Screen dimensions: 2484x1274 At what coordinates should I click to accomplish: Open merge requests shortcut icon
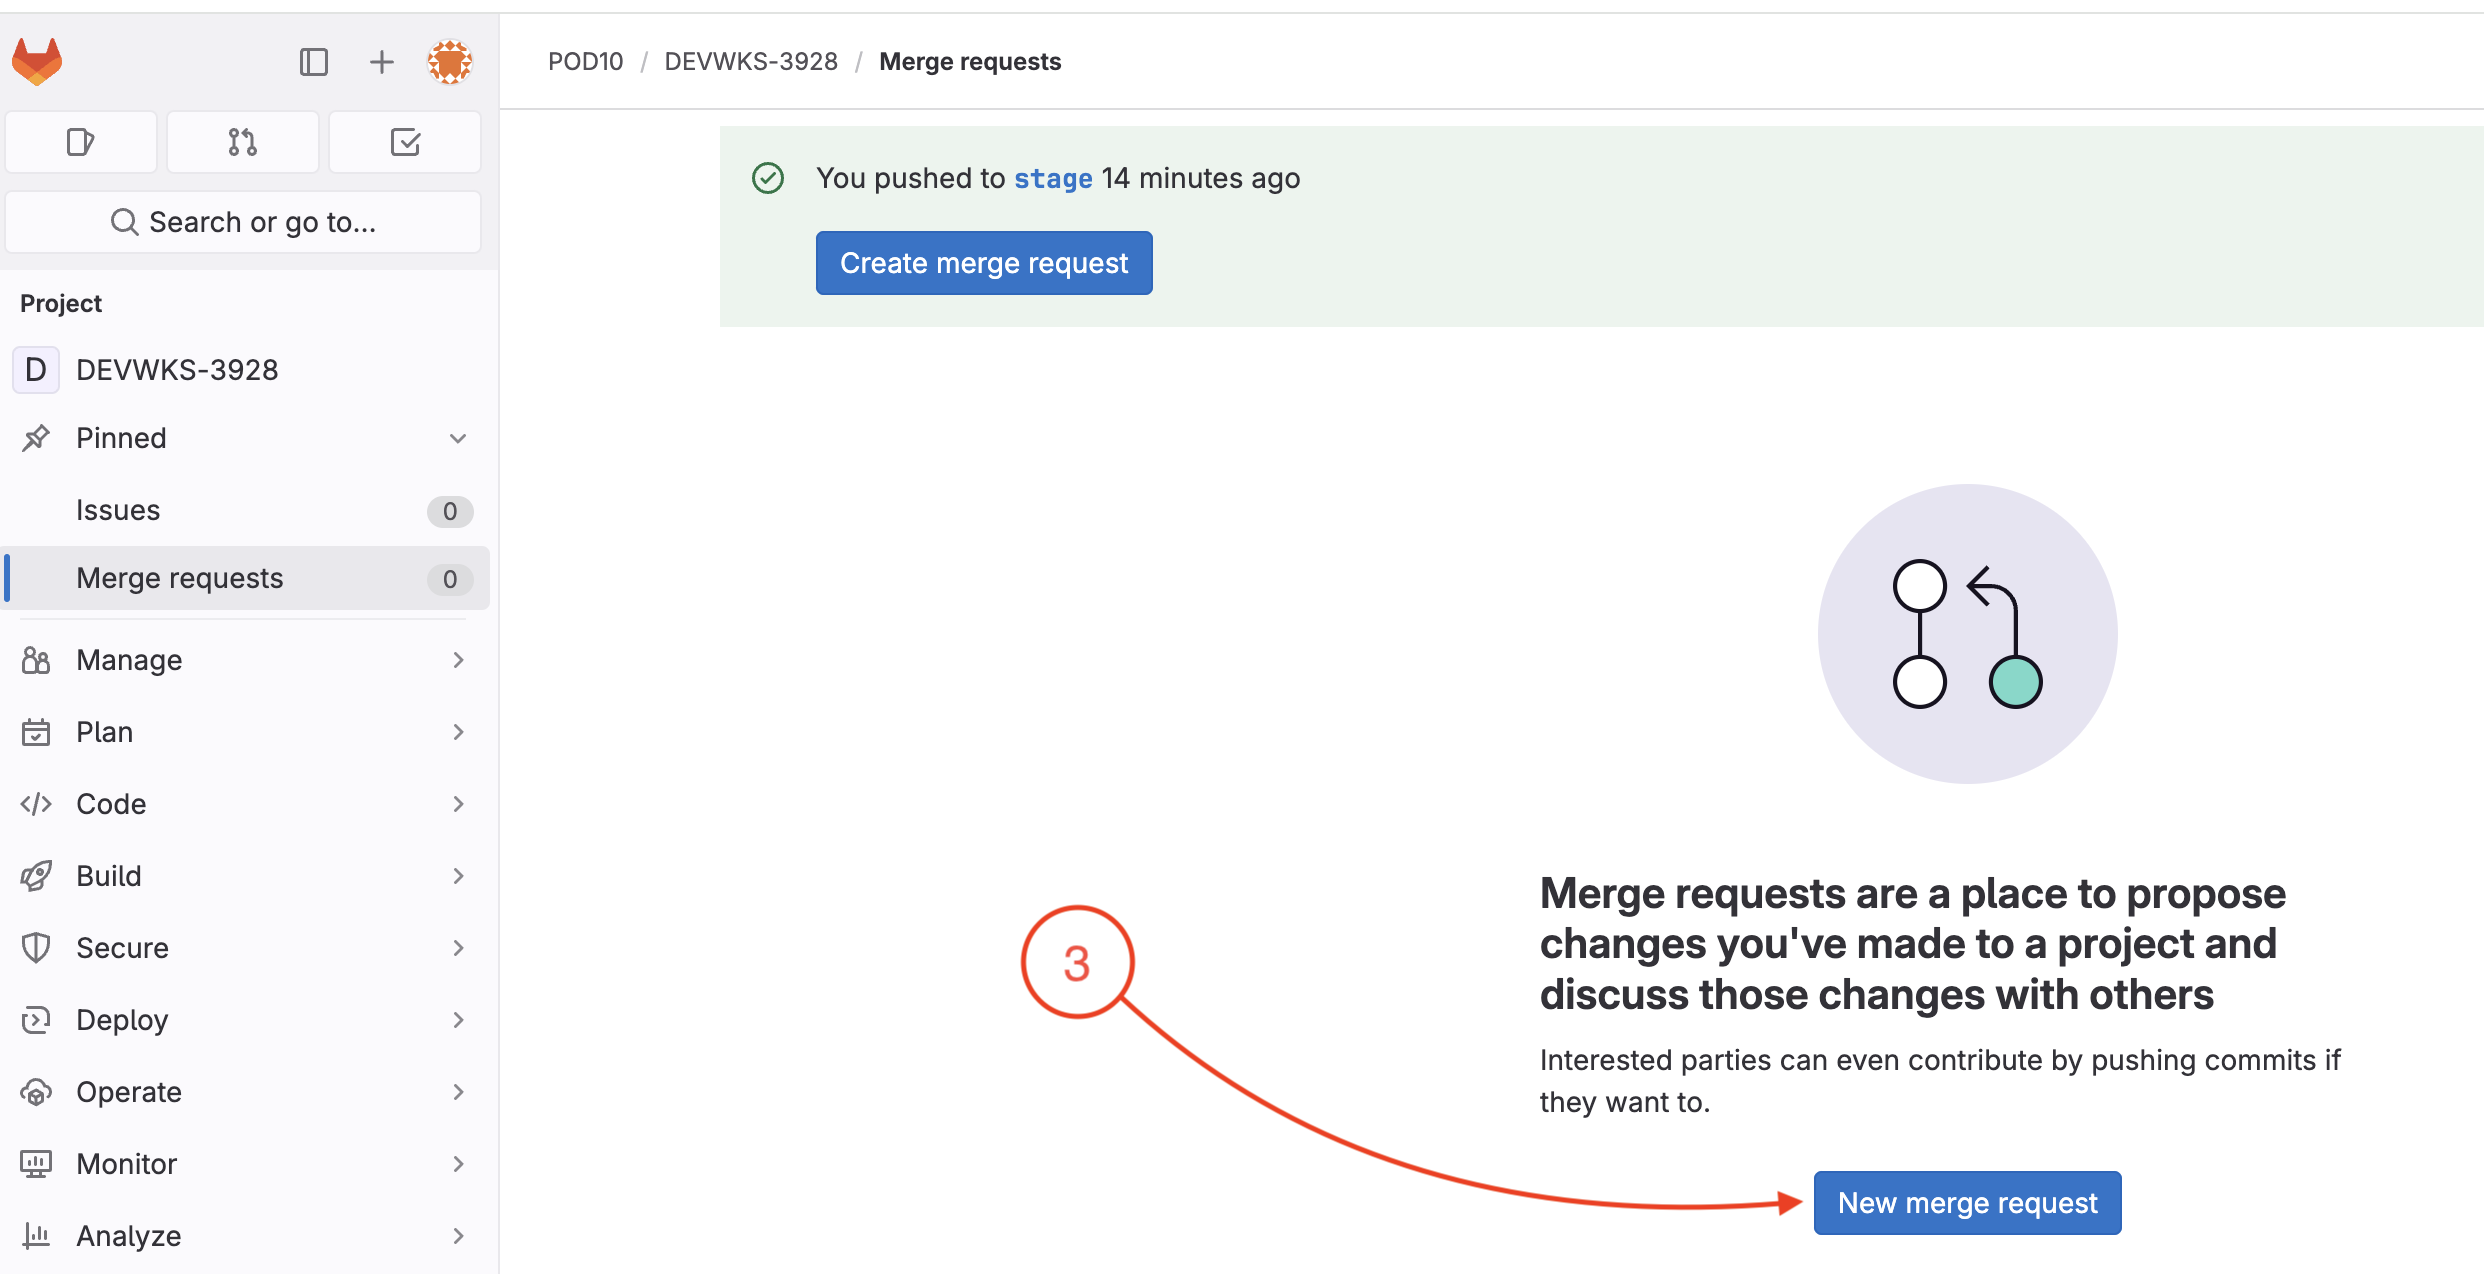[243, 143]
